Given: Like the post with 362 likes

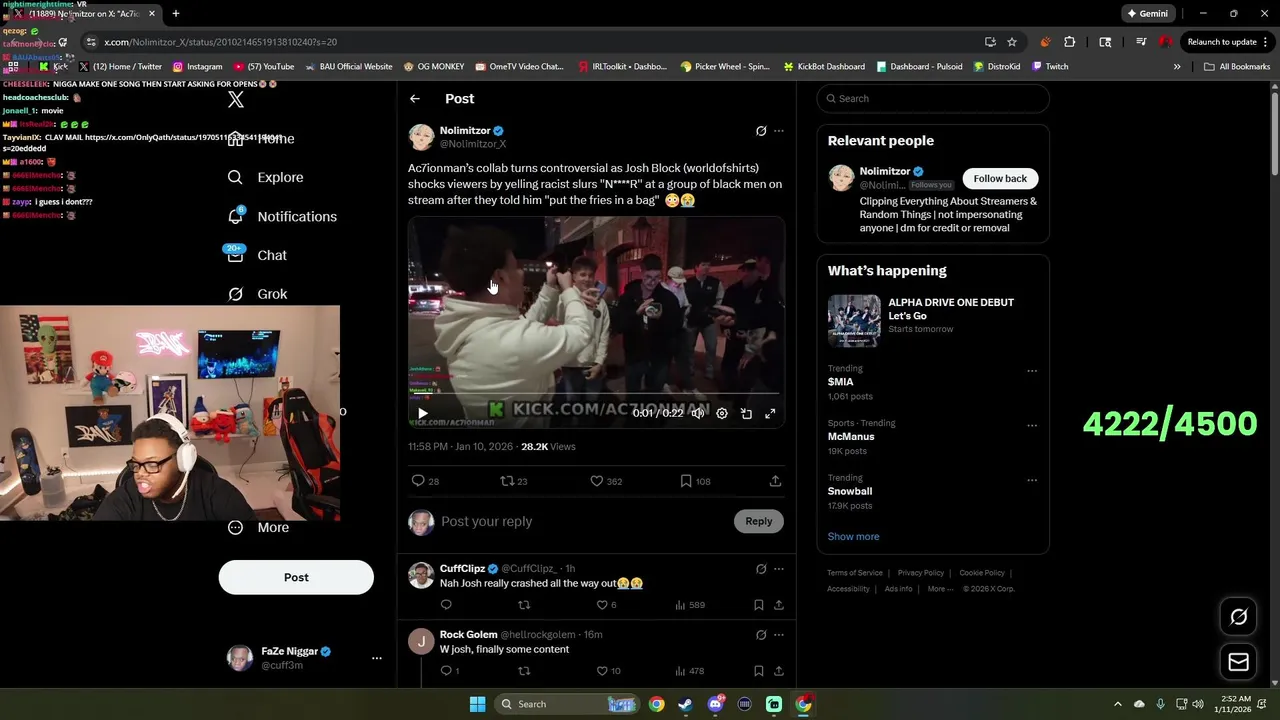Looking at the screenshot, I should point(606,481).
